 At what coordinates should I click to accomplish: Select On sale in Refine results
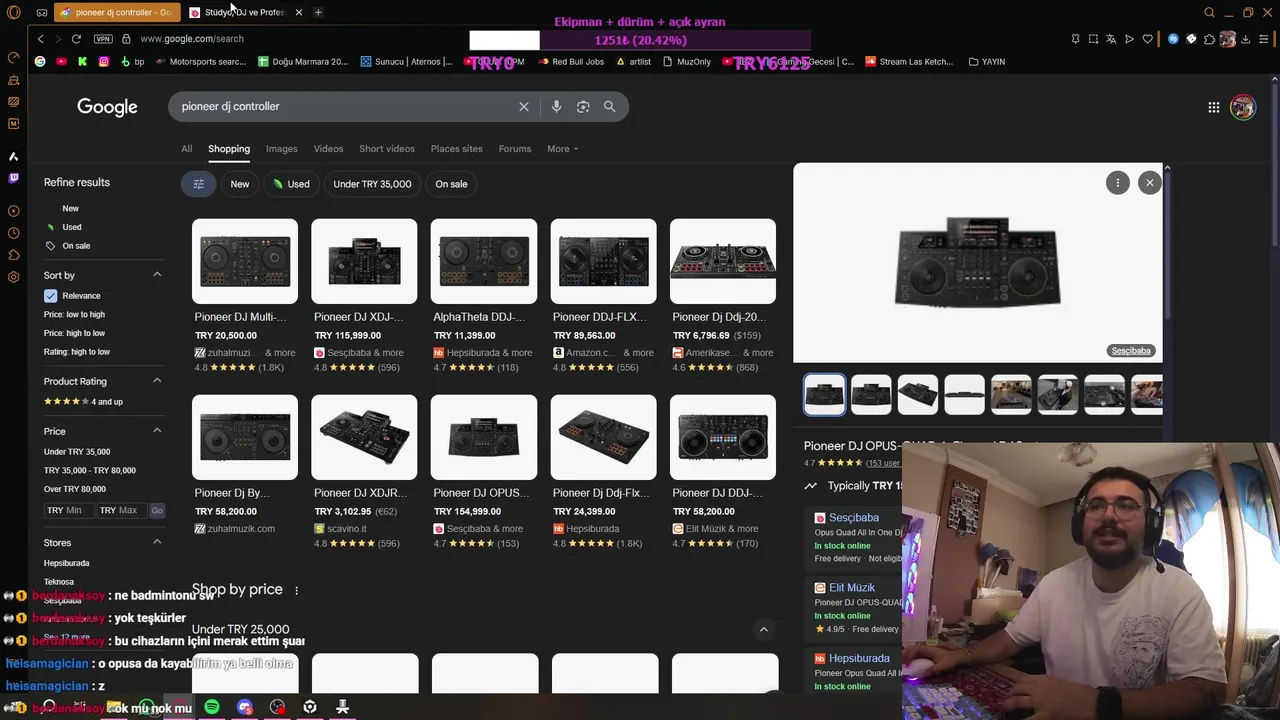[x=76, y=246]
